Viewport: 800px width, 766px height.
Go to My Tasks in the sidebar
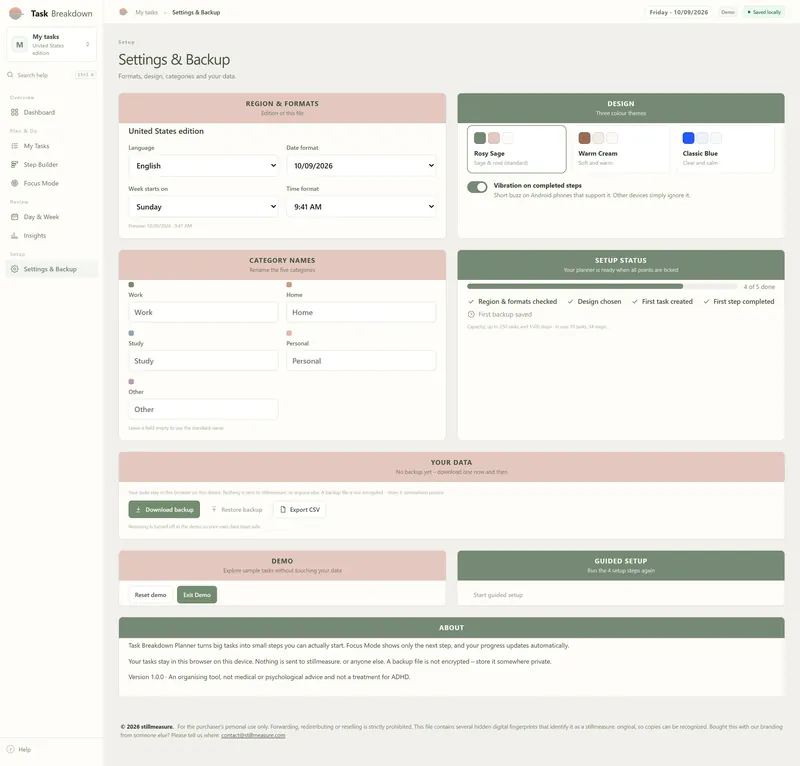pyautogui.click(x=51, y=146)
